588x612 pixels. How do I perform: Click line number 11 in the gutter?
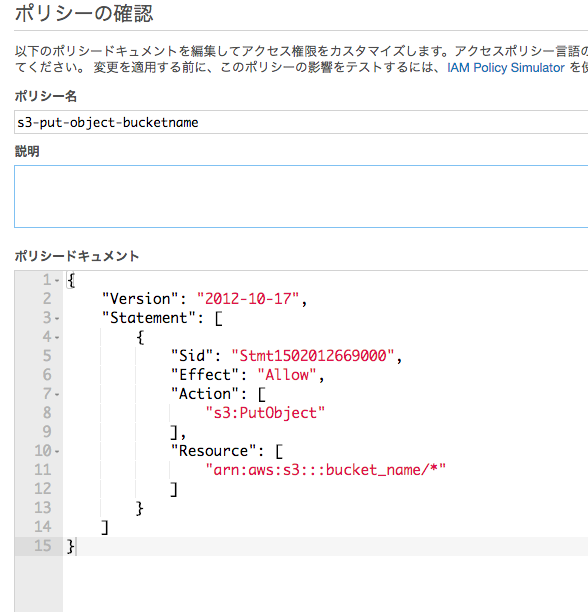point(43,470)
